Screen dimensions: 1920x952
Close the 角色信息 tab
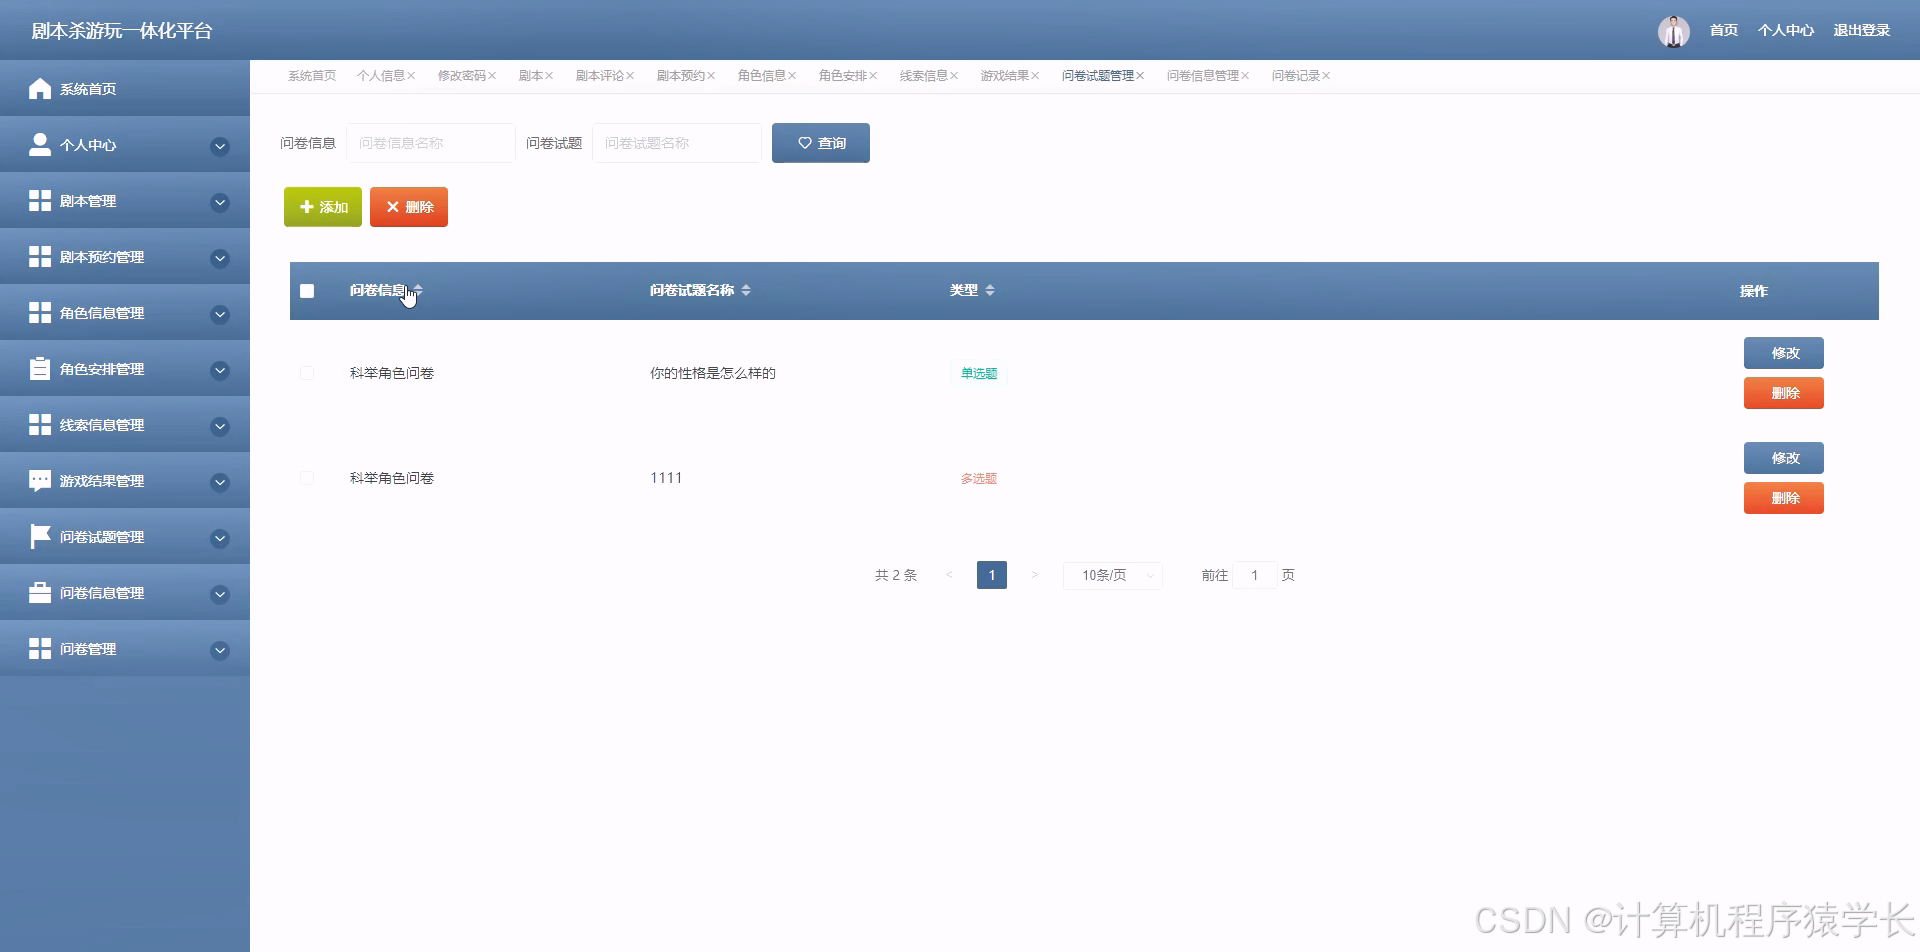(x=792, y=76)
